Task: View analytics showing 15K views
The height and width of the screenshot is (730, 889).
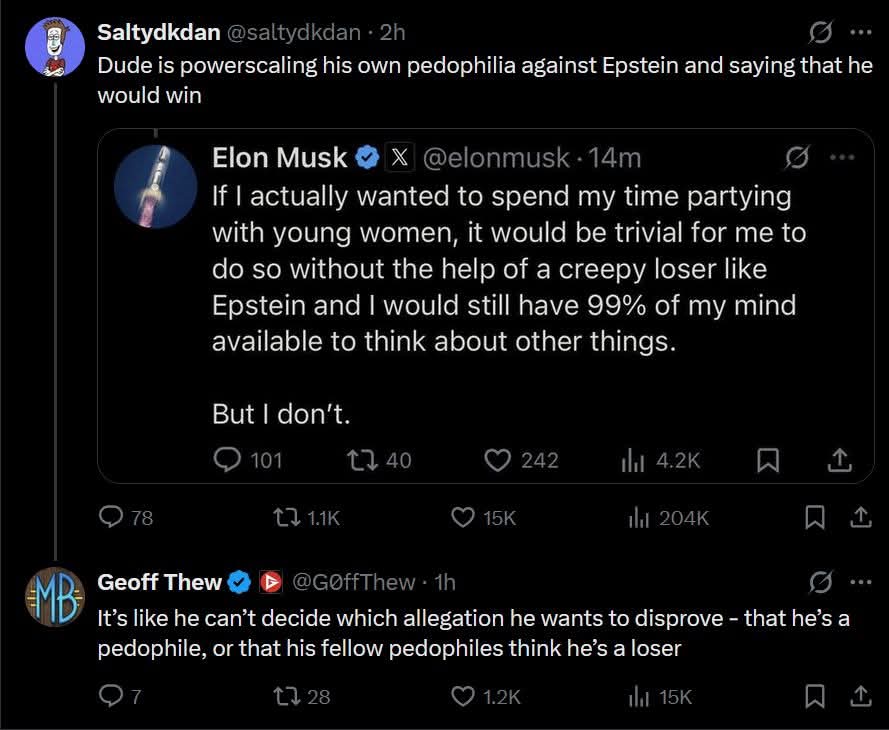Action: [637, 697]
